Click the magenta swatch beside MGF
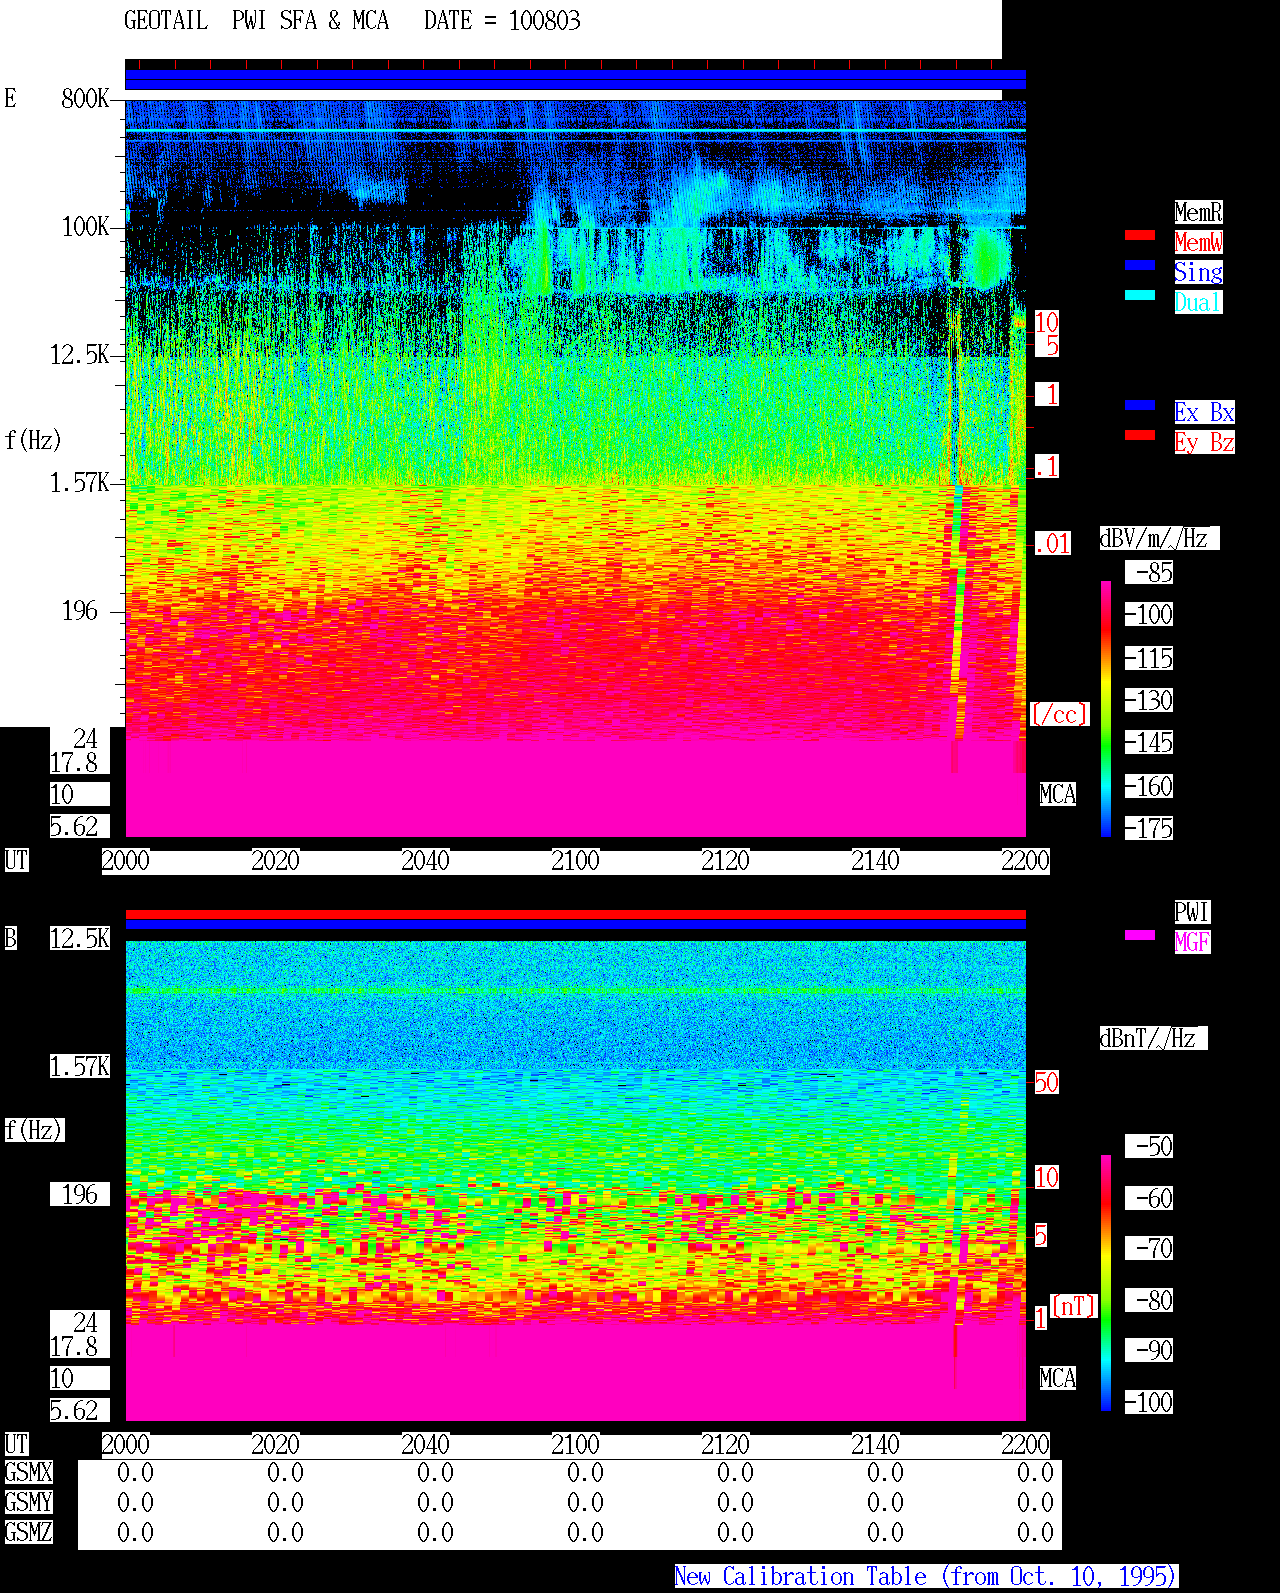 tap(1140, 935)
